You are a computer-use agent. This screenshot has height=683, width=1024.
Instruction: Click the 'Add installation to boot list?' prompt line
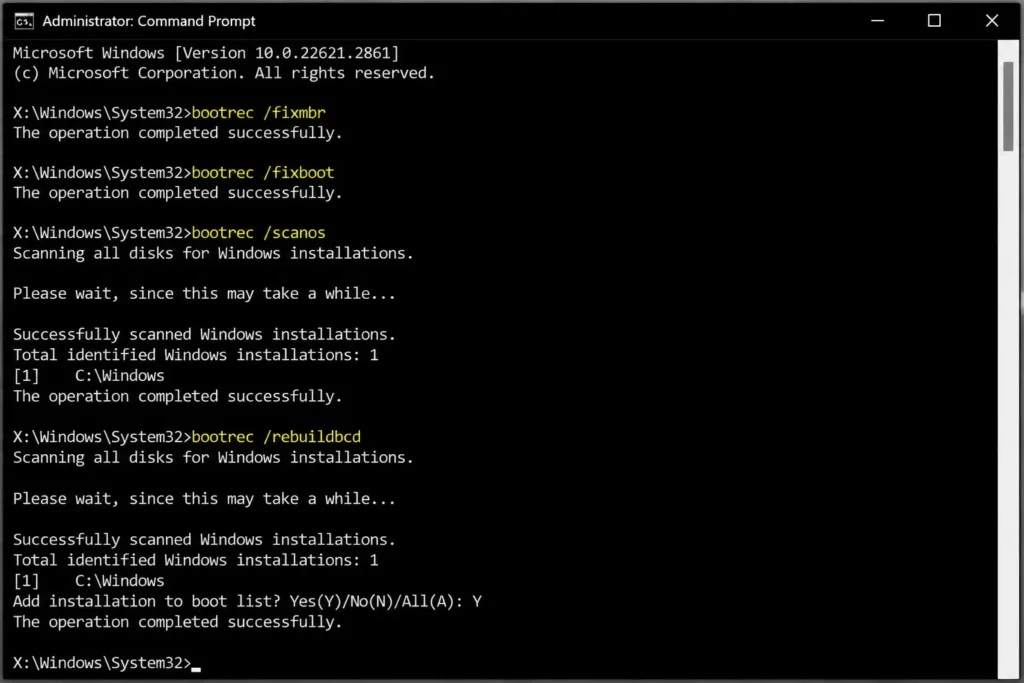point(247,601)
